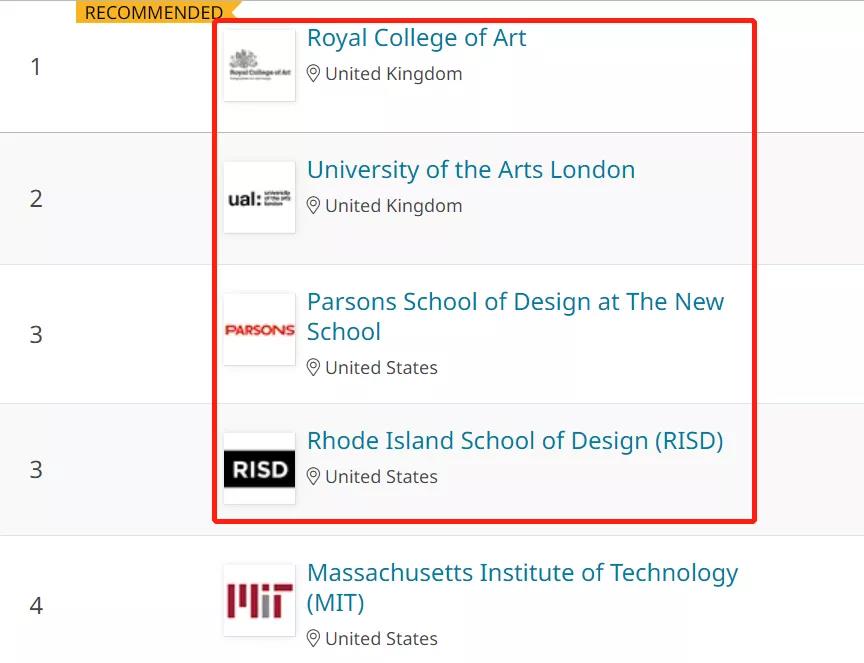Click United States text in the MIT row

pos(381,639)
